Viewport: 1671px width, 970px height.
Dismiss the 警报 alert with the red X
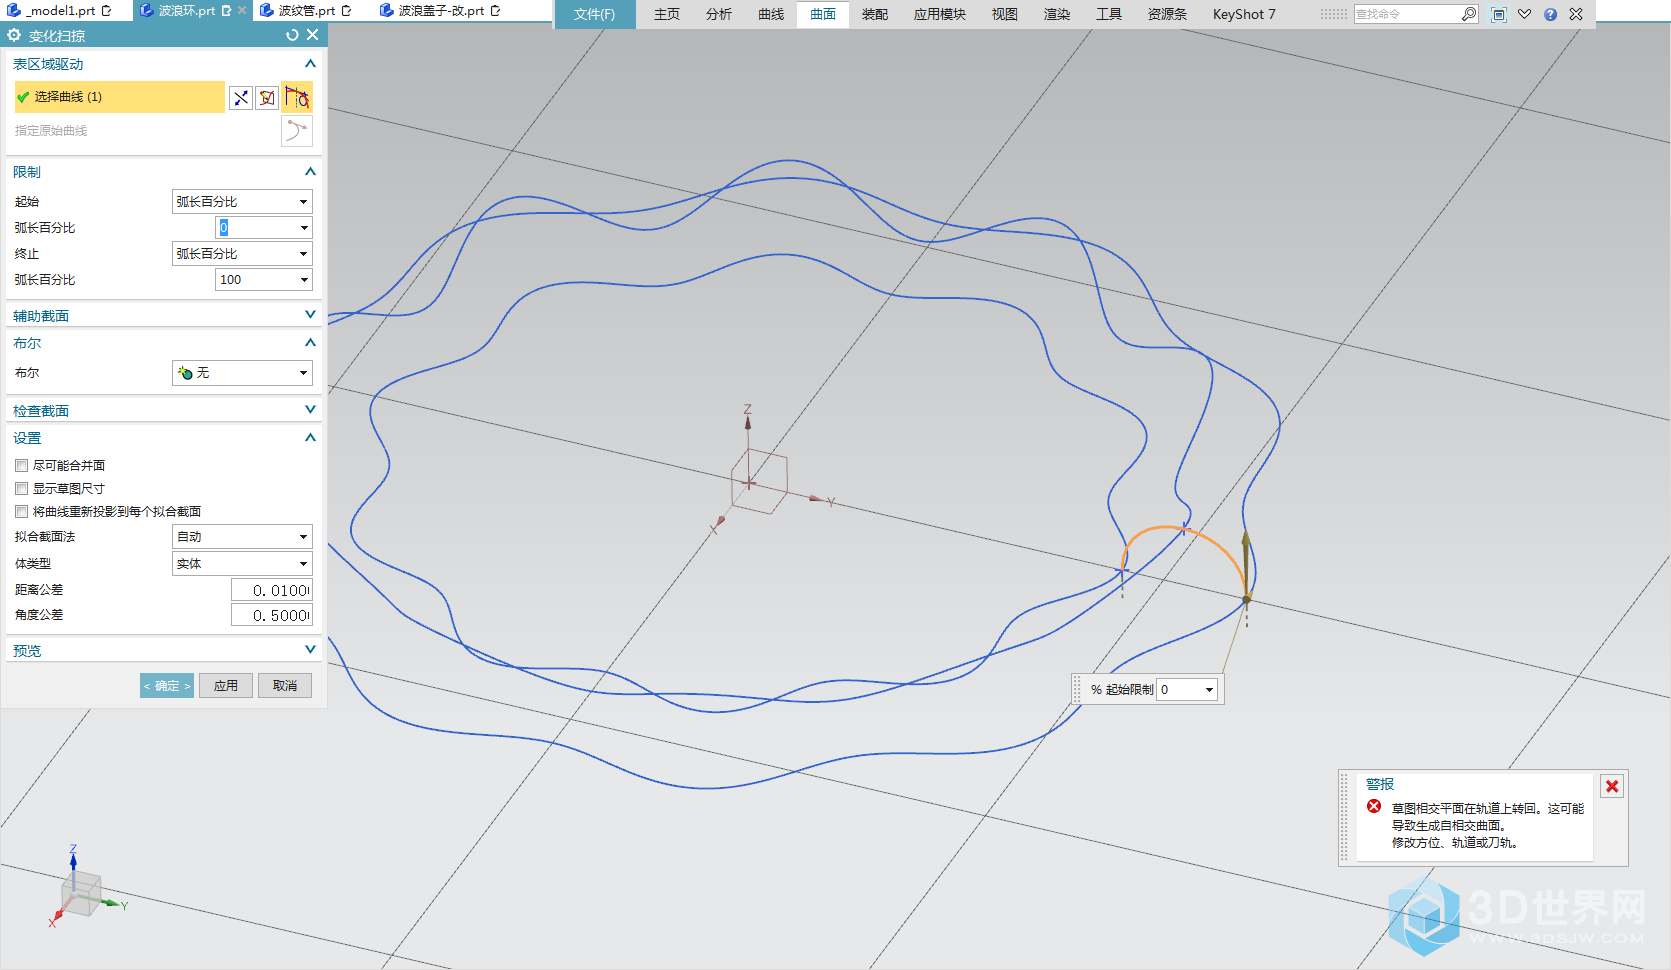[1612, 786]
